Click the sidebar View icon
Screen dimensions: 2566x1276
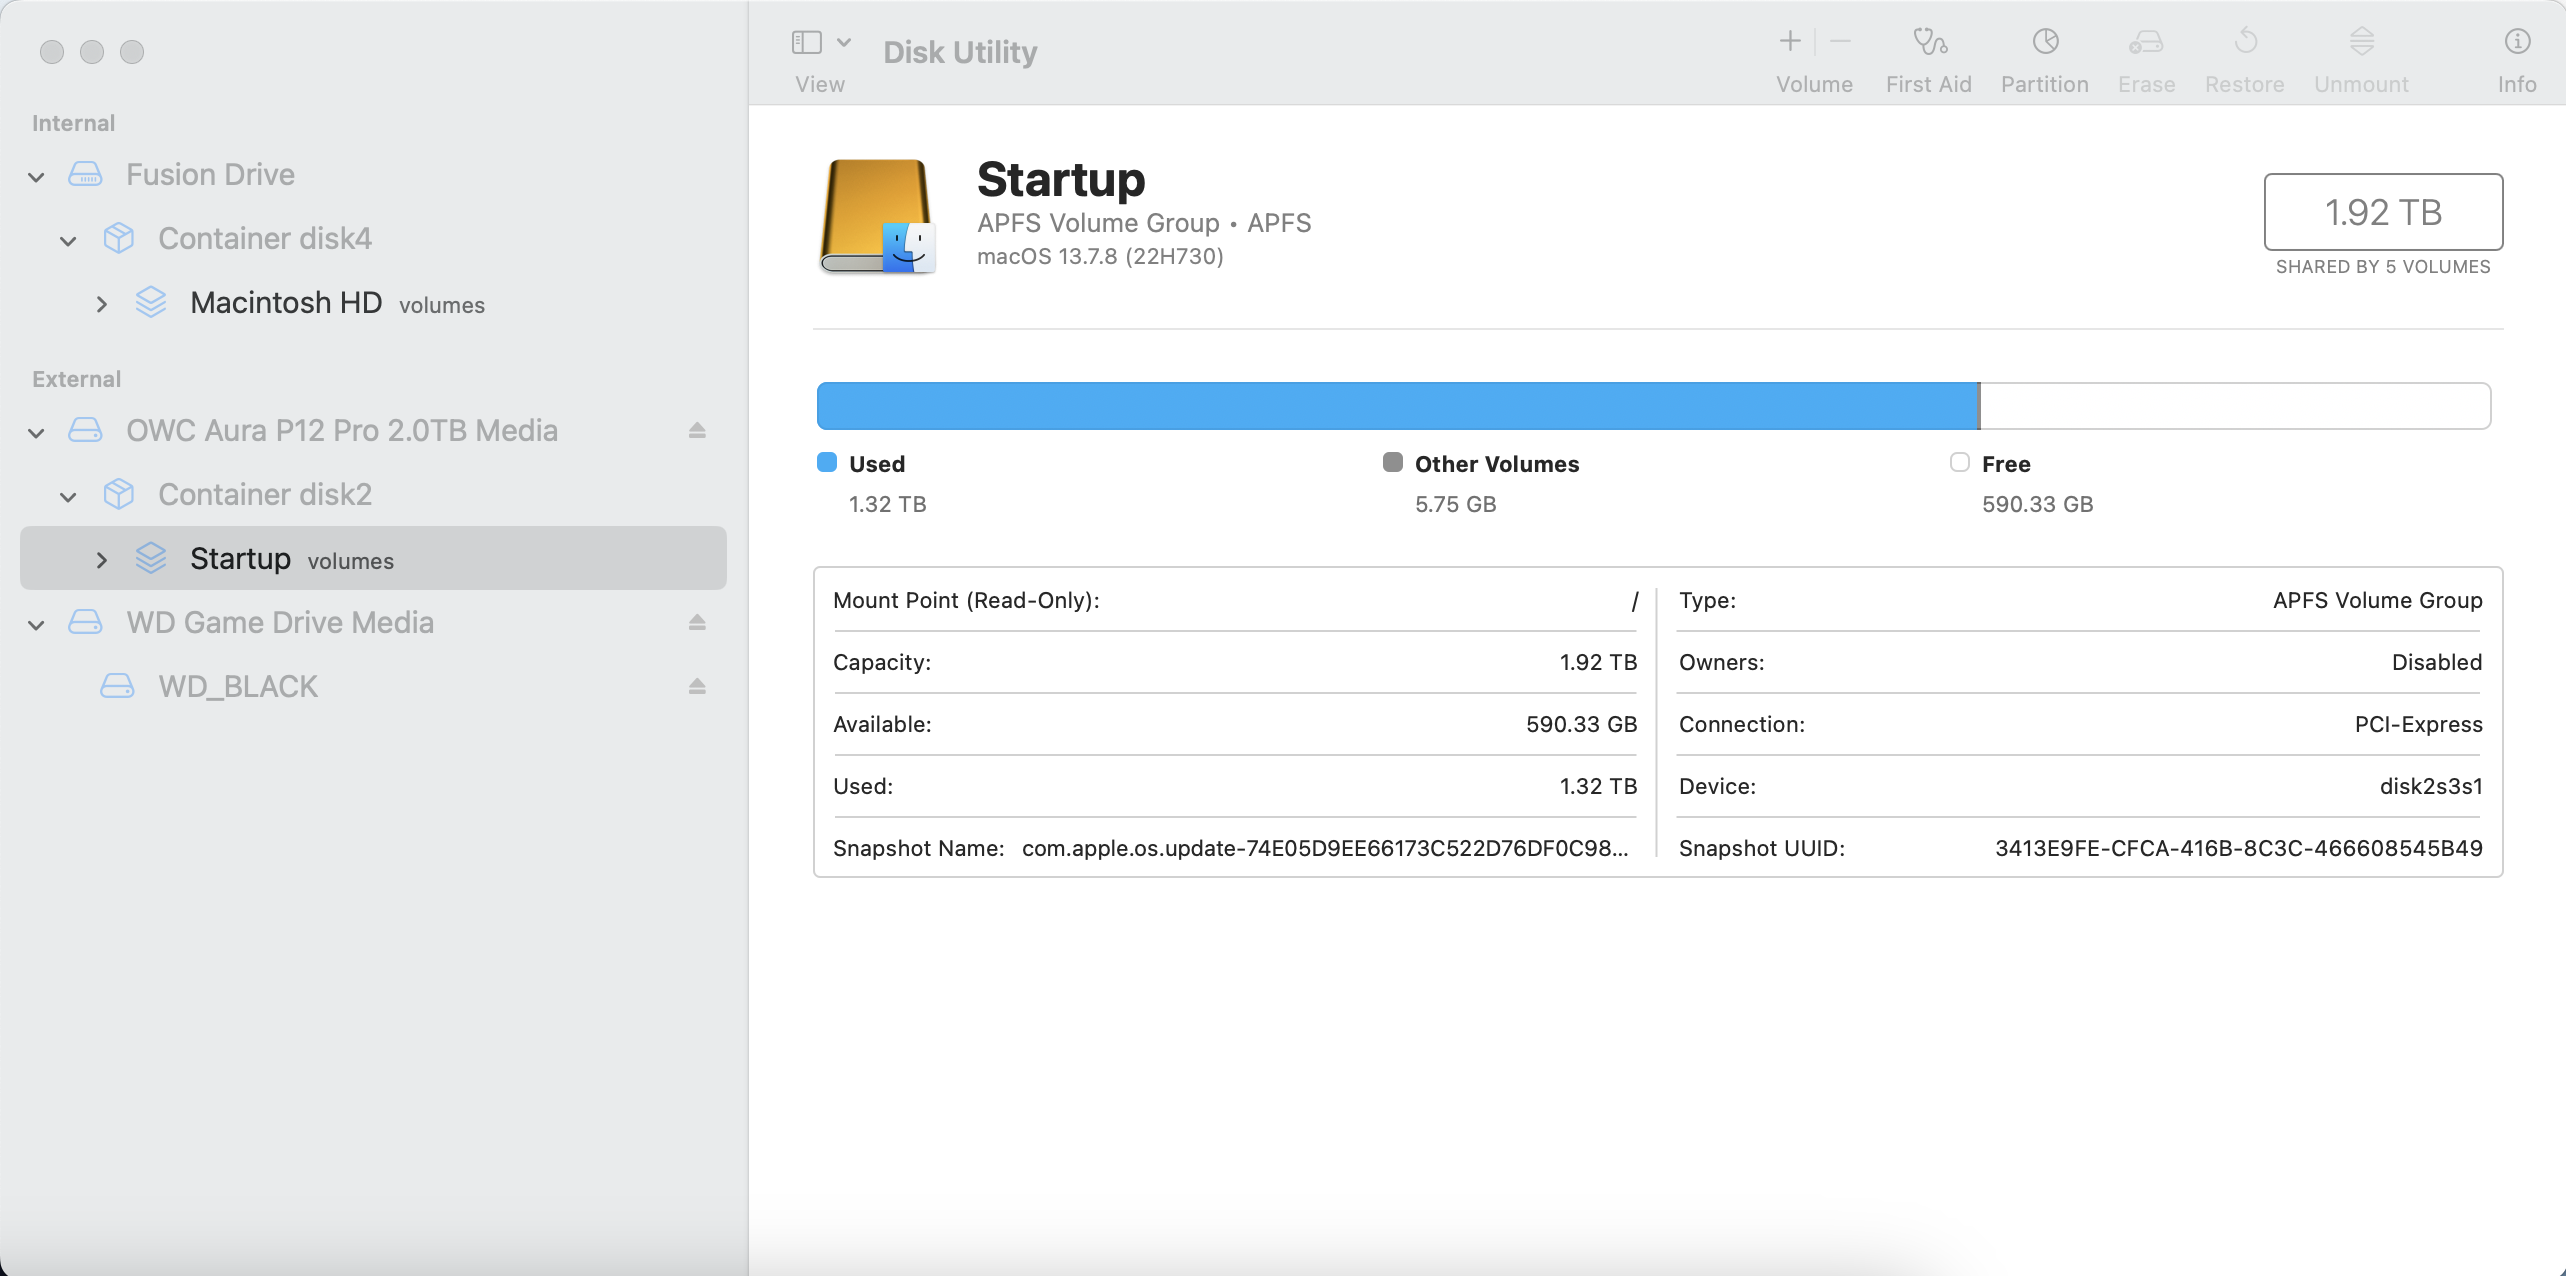(806, 42)
